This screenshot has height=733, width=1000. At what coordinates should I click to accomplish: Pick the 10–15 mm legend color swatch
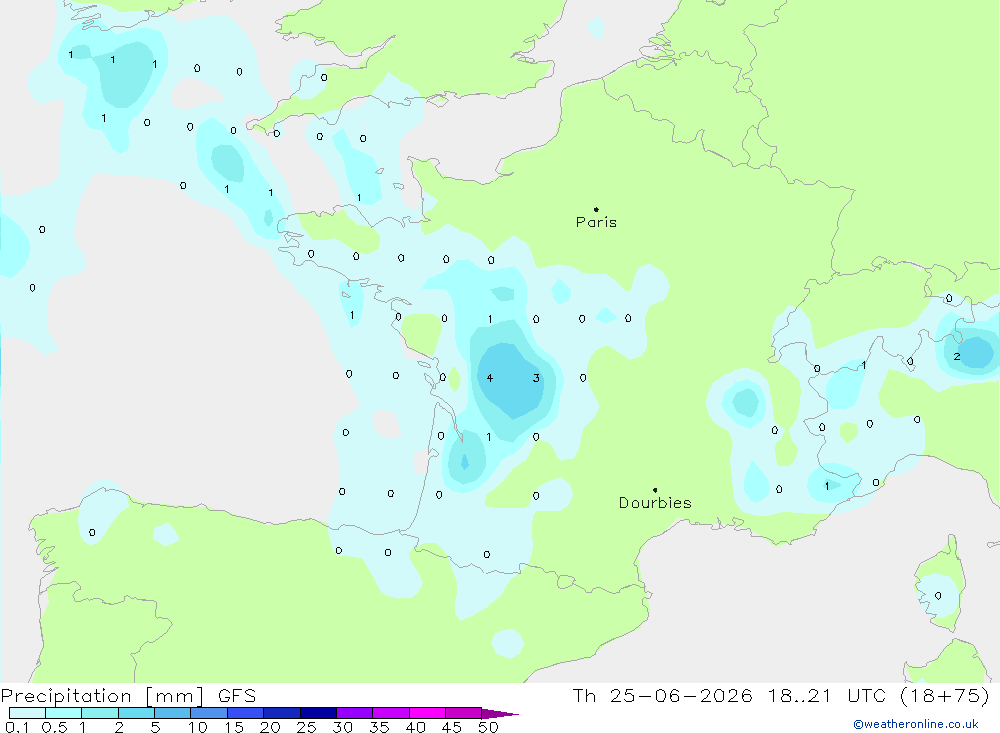(209, 713)
